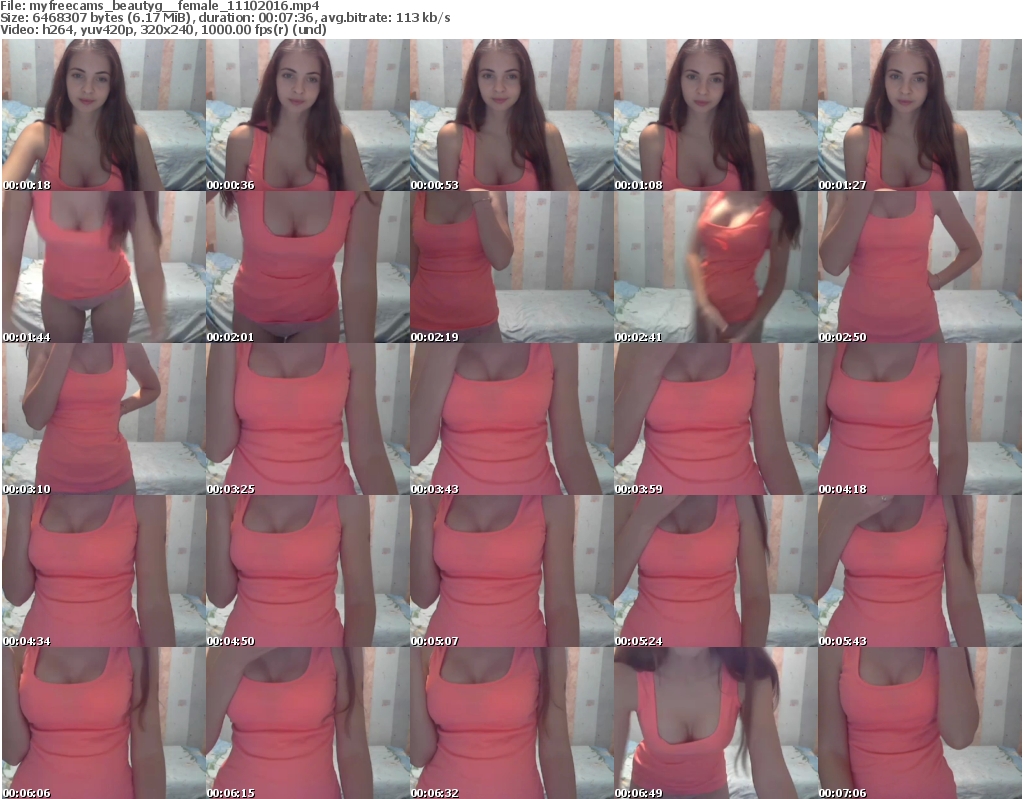Select the final thumbnail at 00:07:06
The image size is (1024, 799).
coord(919,722)
